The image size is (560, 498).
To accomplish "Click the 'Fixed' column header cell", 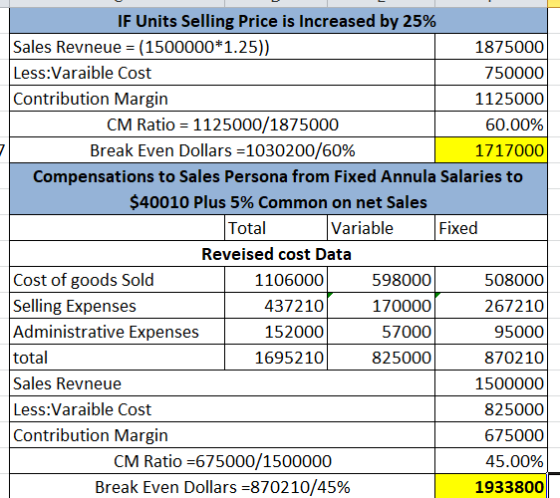I will click(491, 228).
